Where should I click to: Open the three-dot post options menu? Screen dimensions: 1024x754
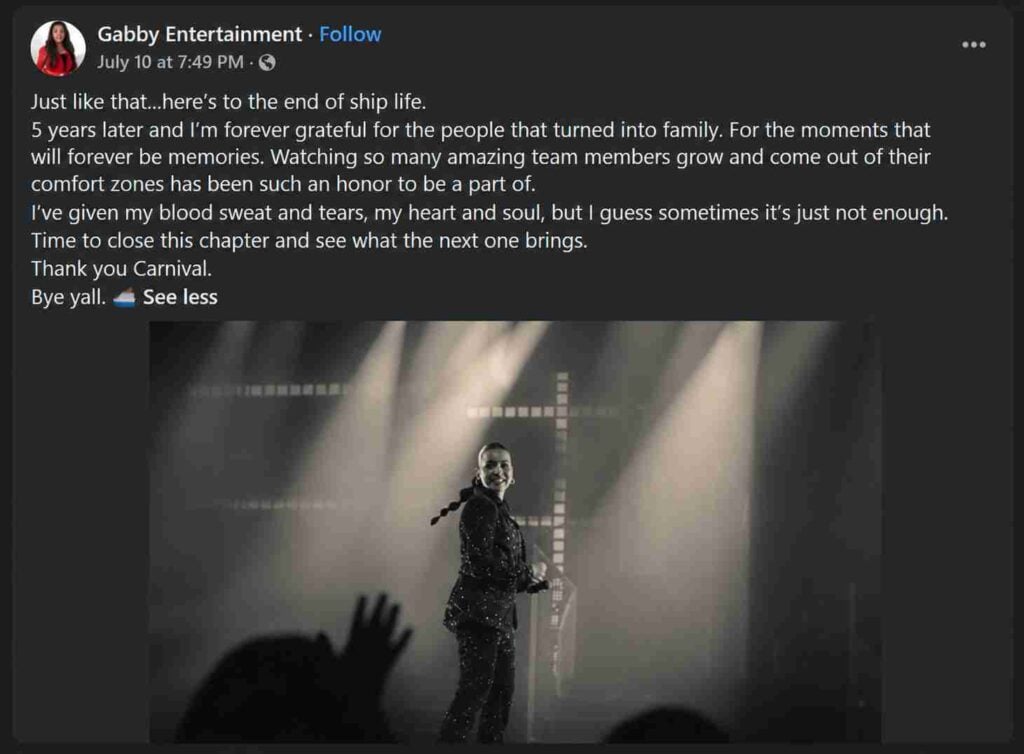point(974,44)
